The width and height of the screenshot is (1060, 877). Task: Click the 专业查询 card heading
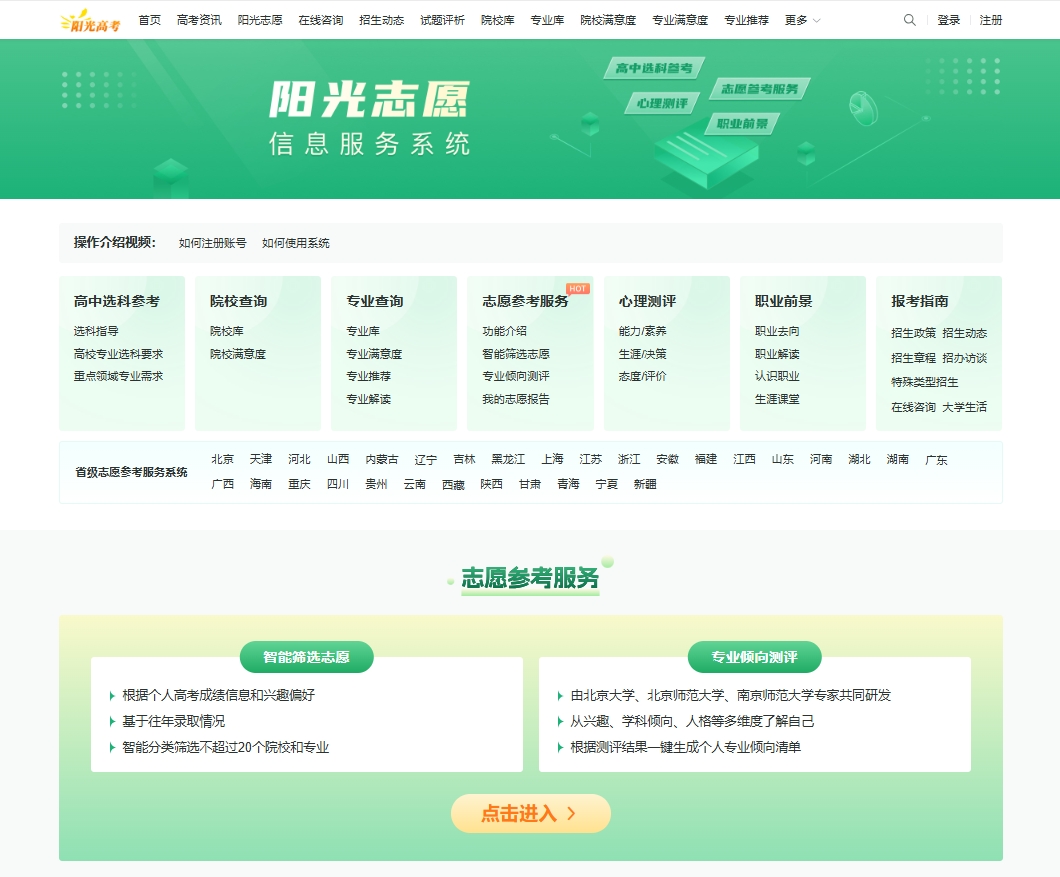375,301
